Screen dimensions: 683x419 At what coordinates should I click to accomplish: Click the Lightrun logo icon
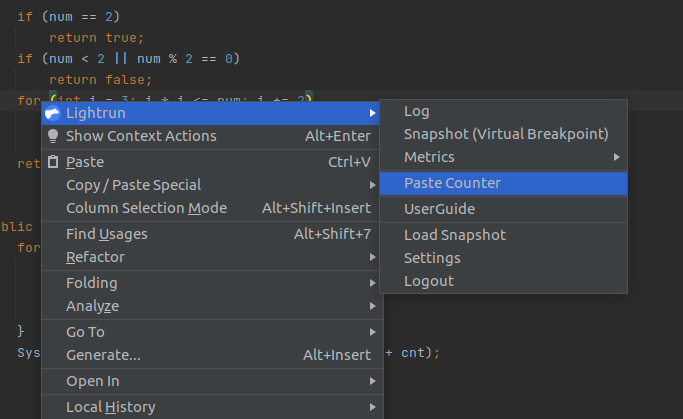[53, 113]
